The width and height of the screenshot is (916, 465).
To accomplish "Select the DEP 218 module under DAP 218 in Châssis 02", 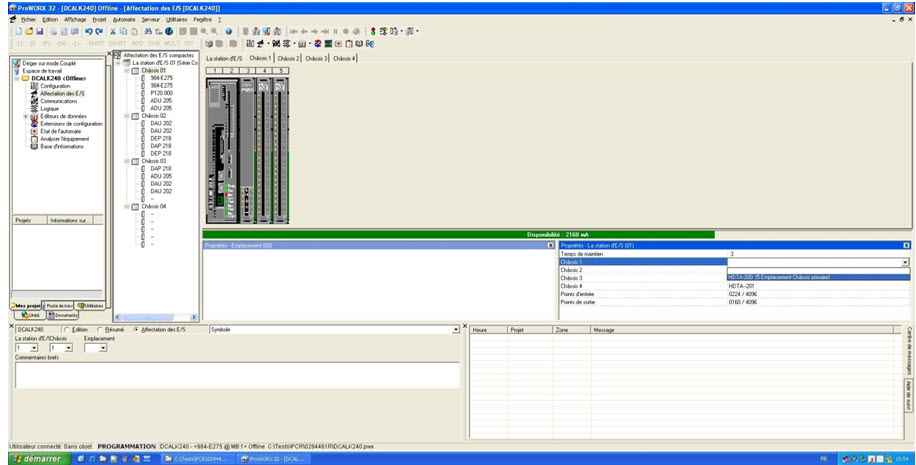I will point(161,153).
